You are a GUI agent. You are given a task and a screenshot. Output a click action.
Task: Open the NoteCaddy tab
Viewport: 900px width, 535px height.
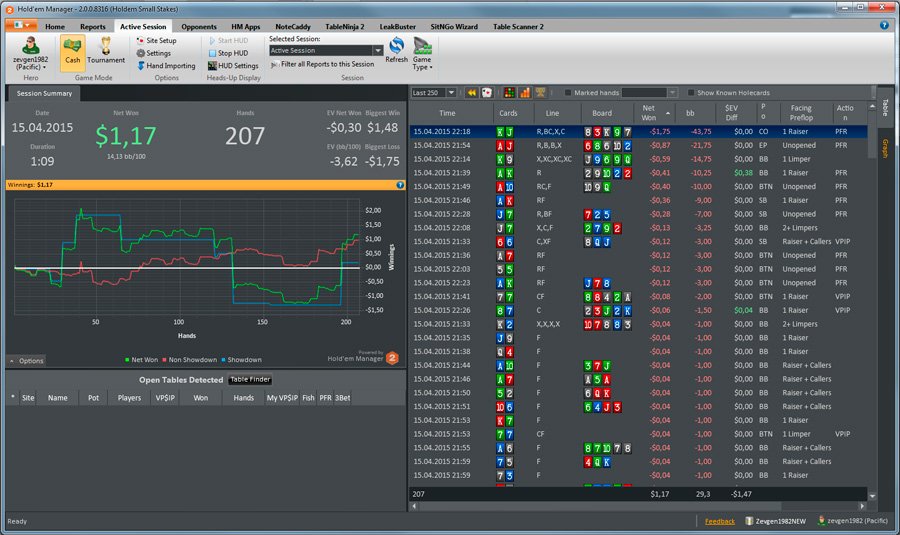pos(293,26)
